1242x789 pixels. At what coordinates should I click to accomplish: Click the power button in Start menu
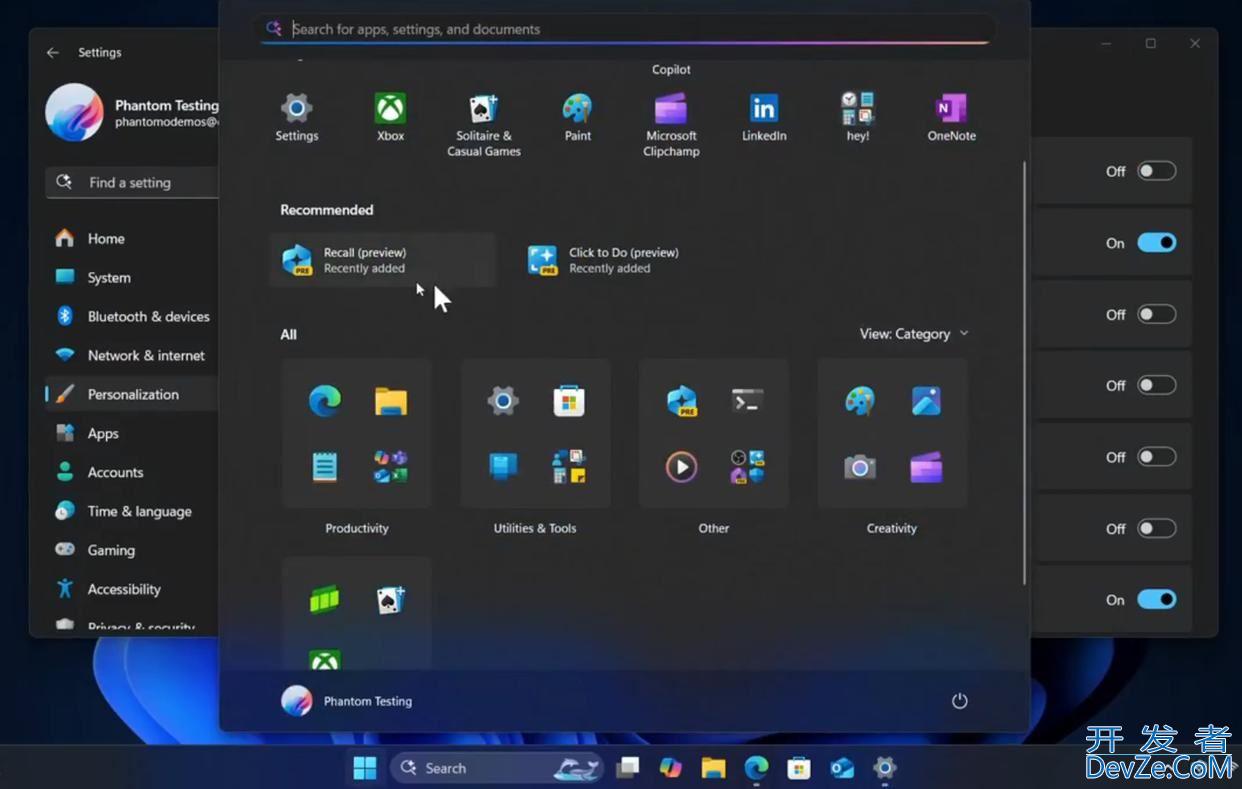959,701
